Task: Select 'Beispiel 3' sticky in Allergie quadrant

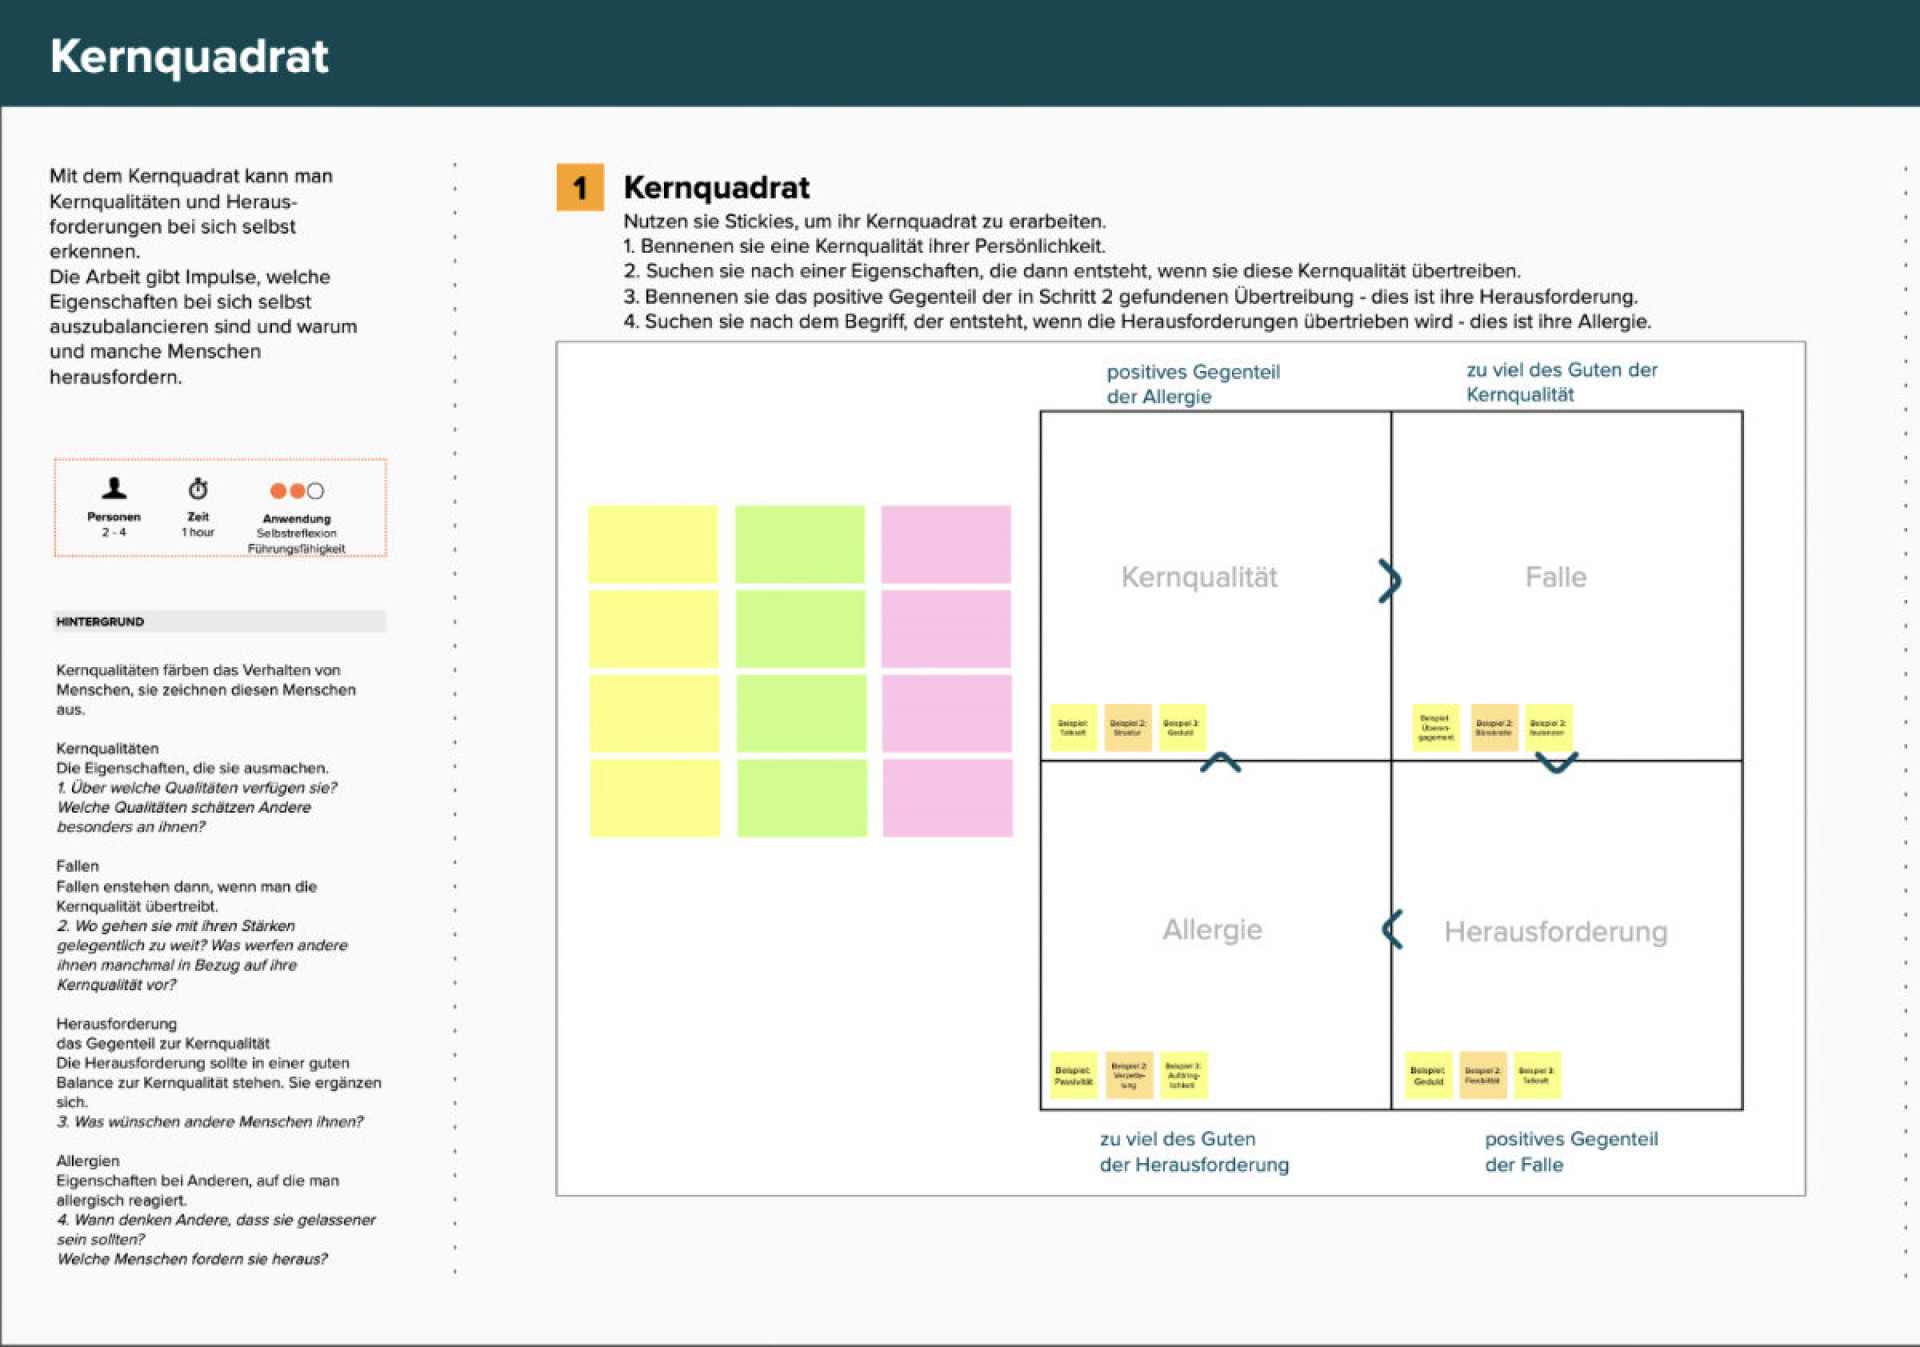Action: coord(1183,1075)
